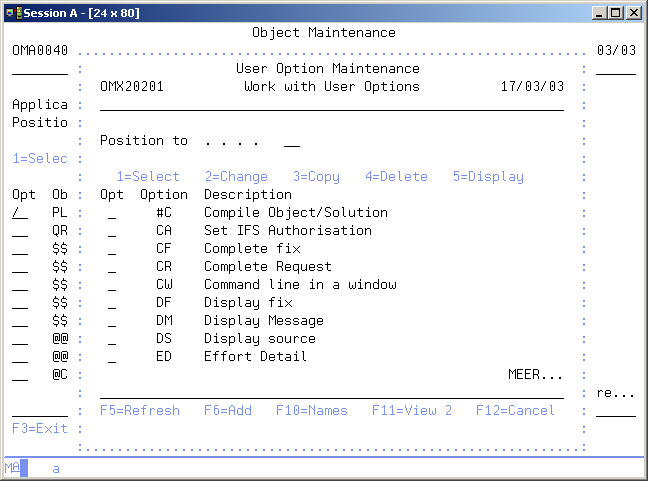The image size is (648, 481).
Task: Select Opt field for Command line in a window
Action: (x=112, y=285)
